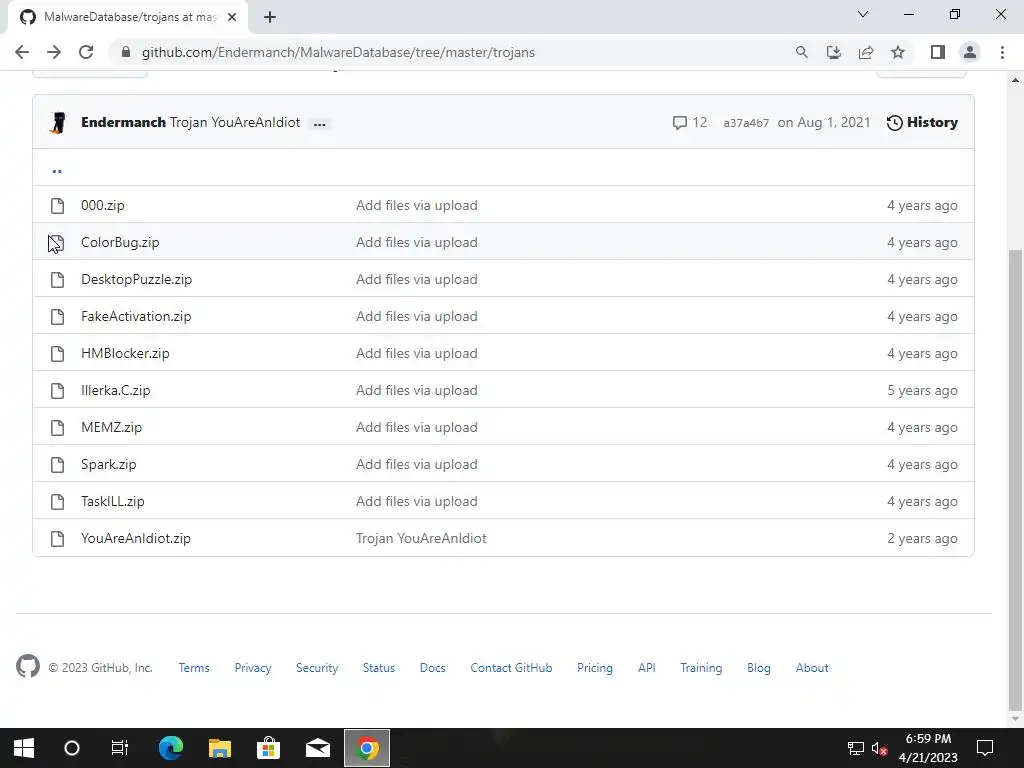Open the Chrome profile avatar
The image size is (1024, 768).
point(970,52)
